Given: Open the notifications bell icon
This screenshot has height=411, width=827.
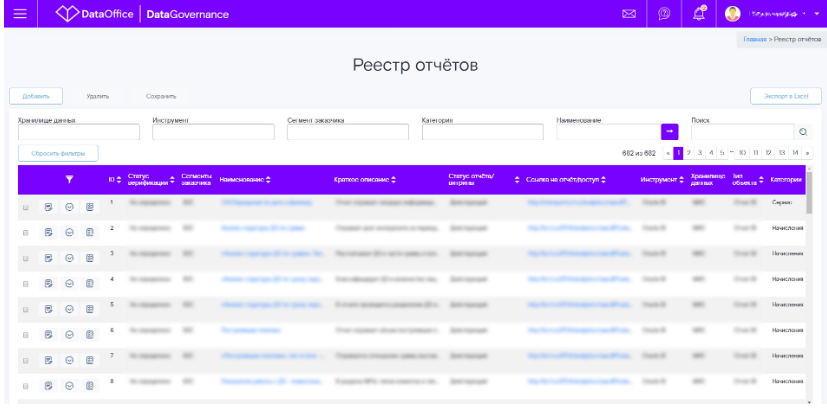Looking at the screenshot, I should click(x=699, y=14).
